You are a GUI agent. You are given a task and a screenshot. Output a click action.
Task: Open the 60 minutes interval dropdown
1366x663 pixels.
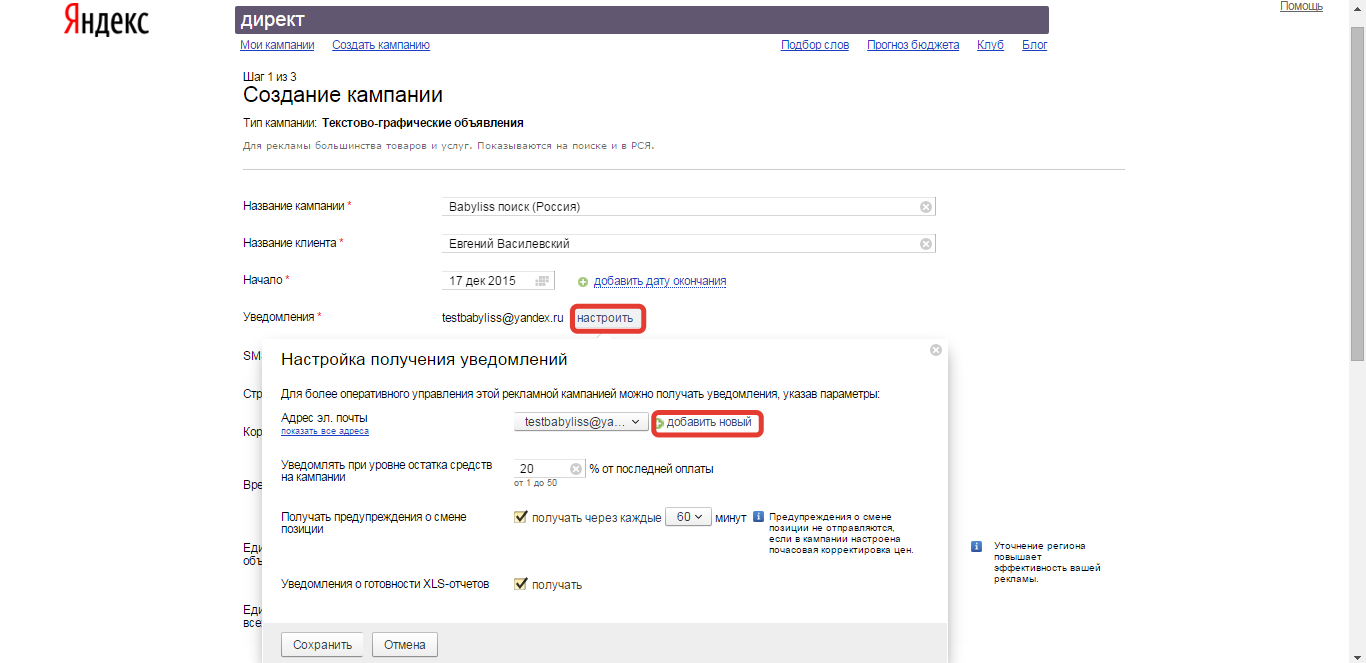(x=688, y=517)
